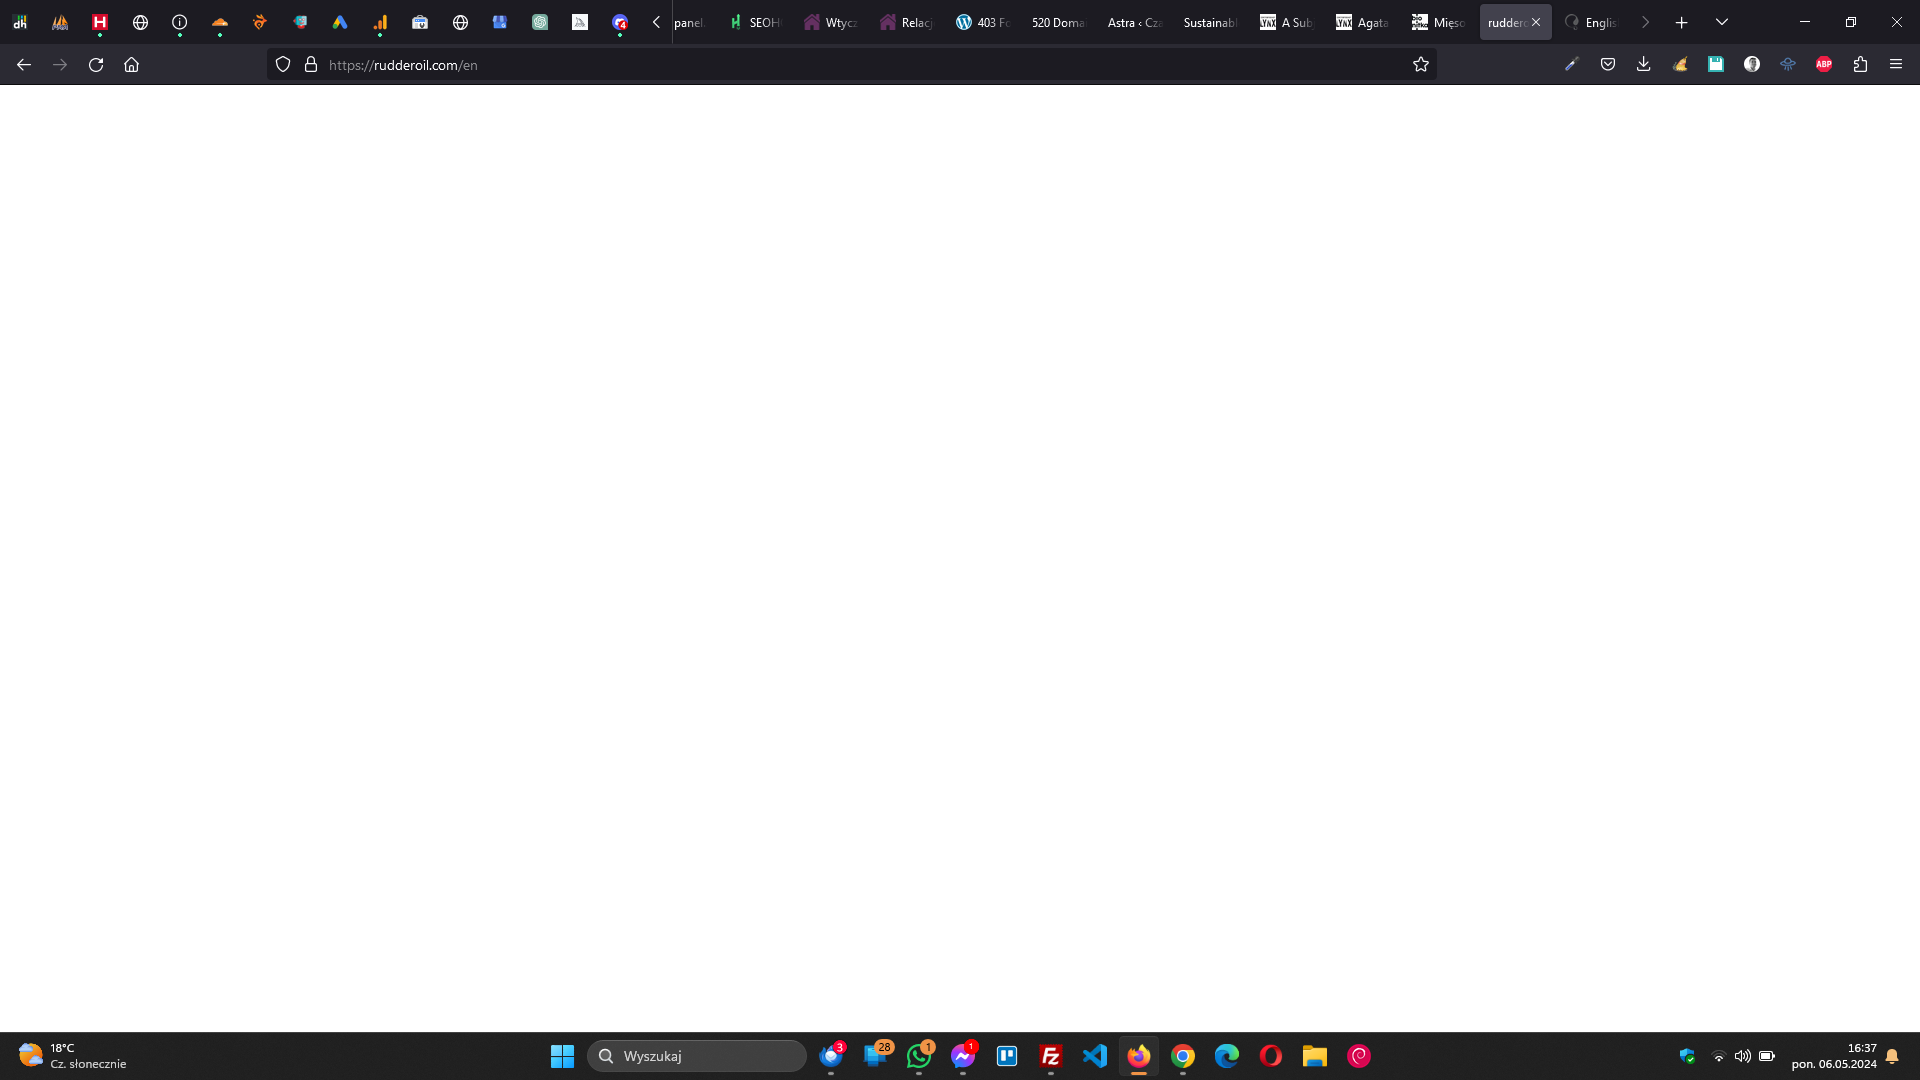The width and height of the screenshot is (1920, 1080).
Task: Open Trello from the taskbar
Action: click(1007, 1056)
